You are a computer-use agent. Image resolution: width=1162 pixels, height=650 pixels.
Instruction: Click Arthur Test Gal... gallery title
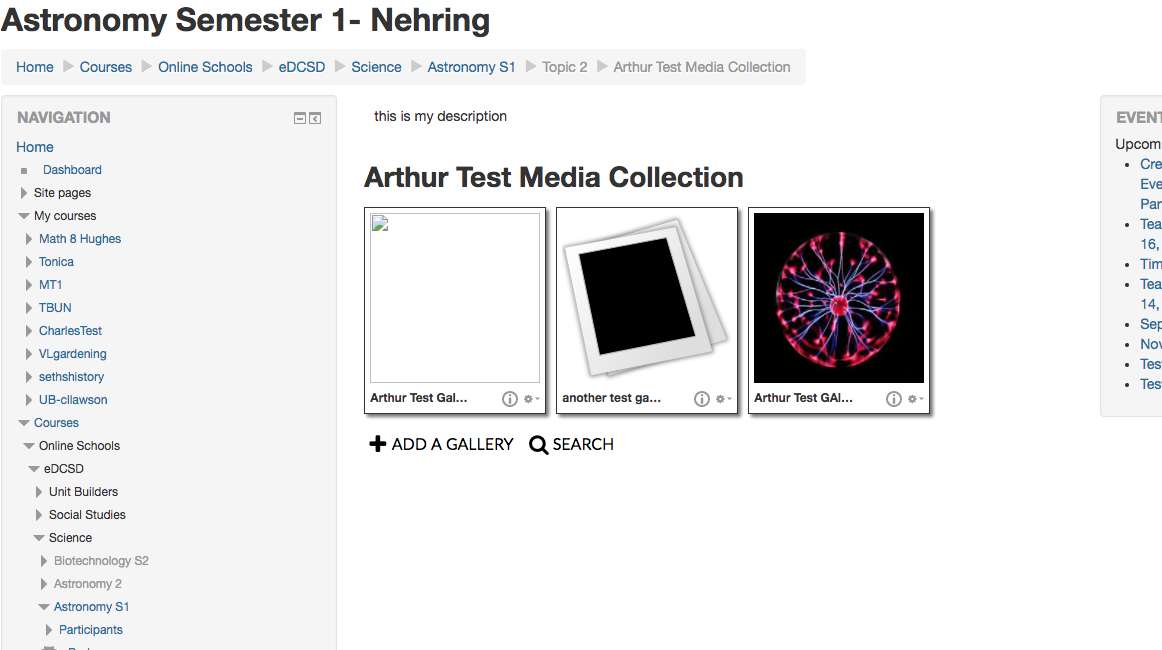(x=419, y=398)
